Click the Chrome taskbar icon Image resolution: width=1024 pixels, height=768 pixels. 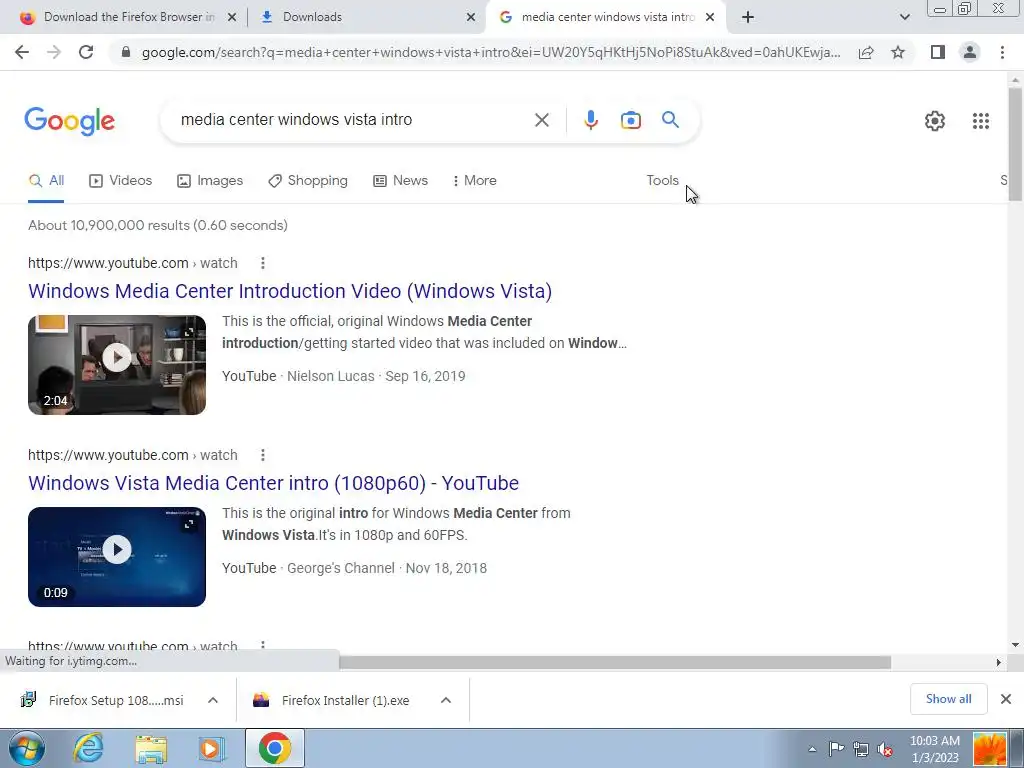[274, 748]
